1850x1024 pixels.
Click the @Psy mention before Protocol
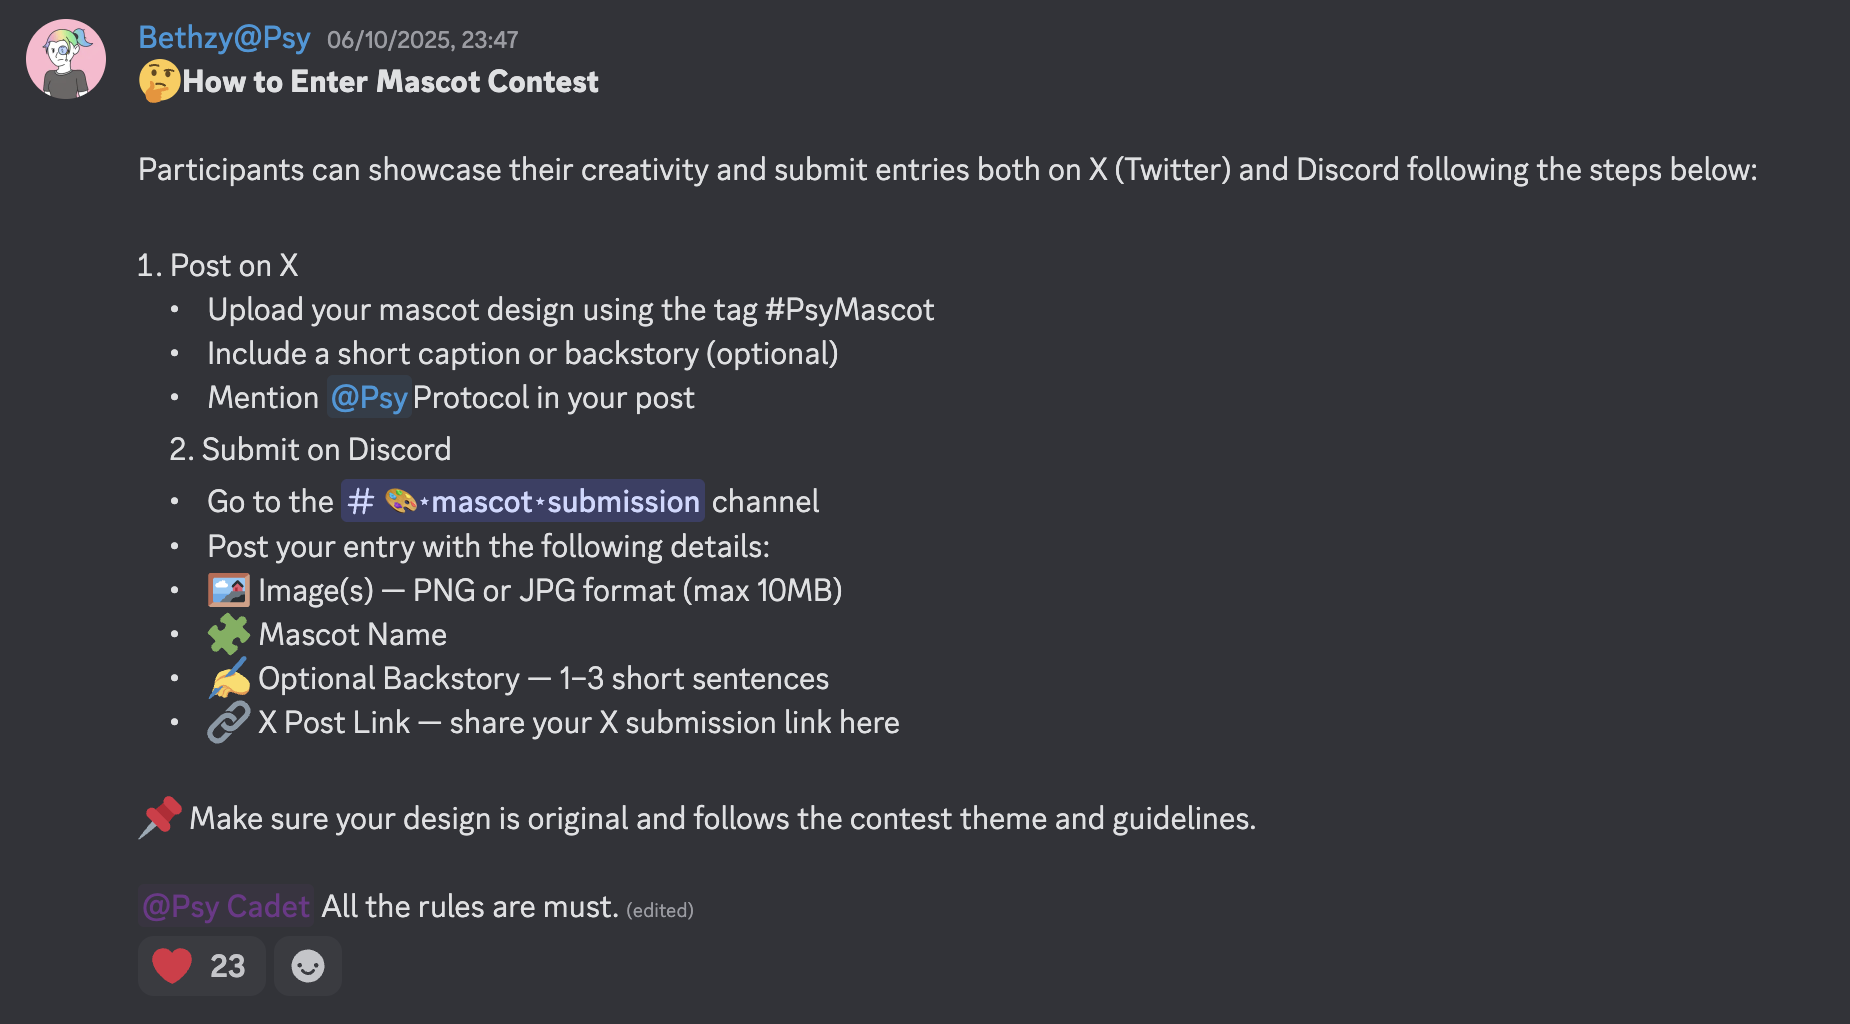pos(368,398)
